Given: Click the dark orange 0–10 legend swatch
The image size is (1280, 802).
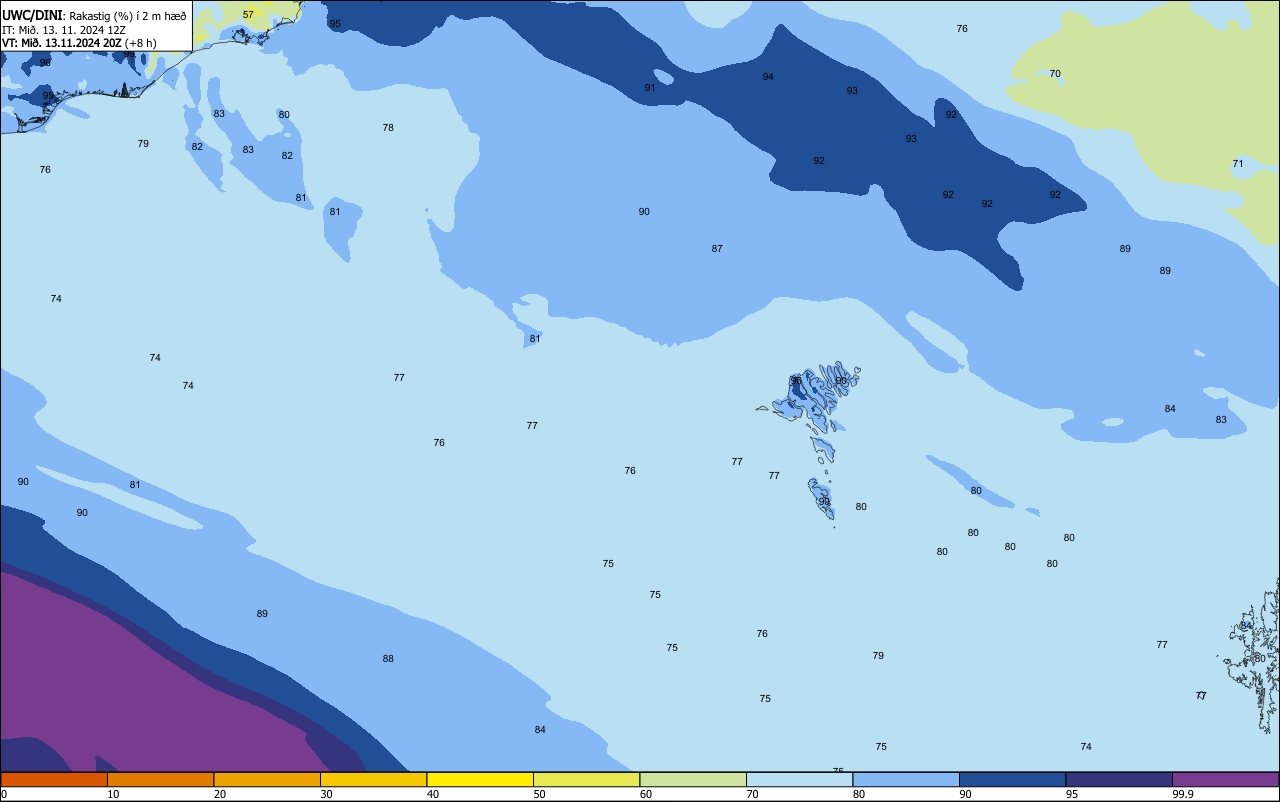Looking at the screenshot, I should pyautogui.click(x=54, y=779).
